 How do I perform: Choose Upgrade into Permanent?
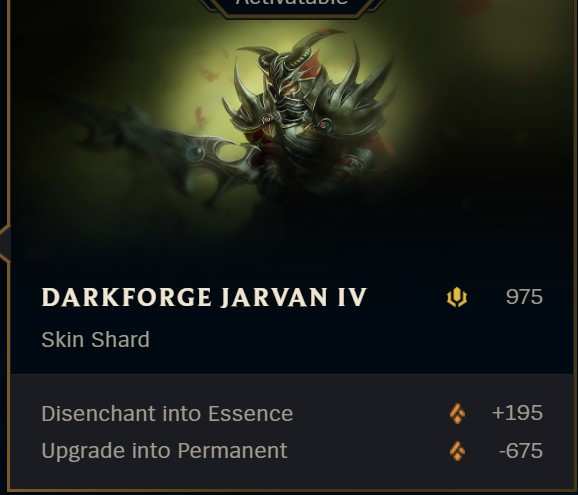tap(164, 451)
